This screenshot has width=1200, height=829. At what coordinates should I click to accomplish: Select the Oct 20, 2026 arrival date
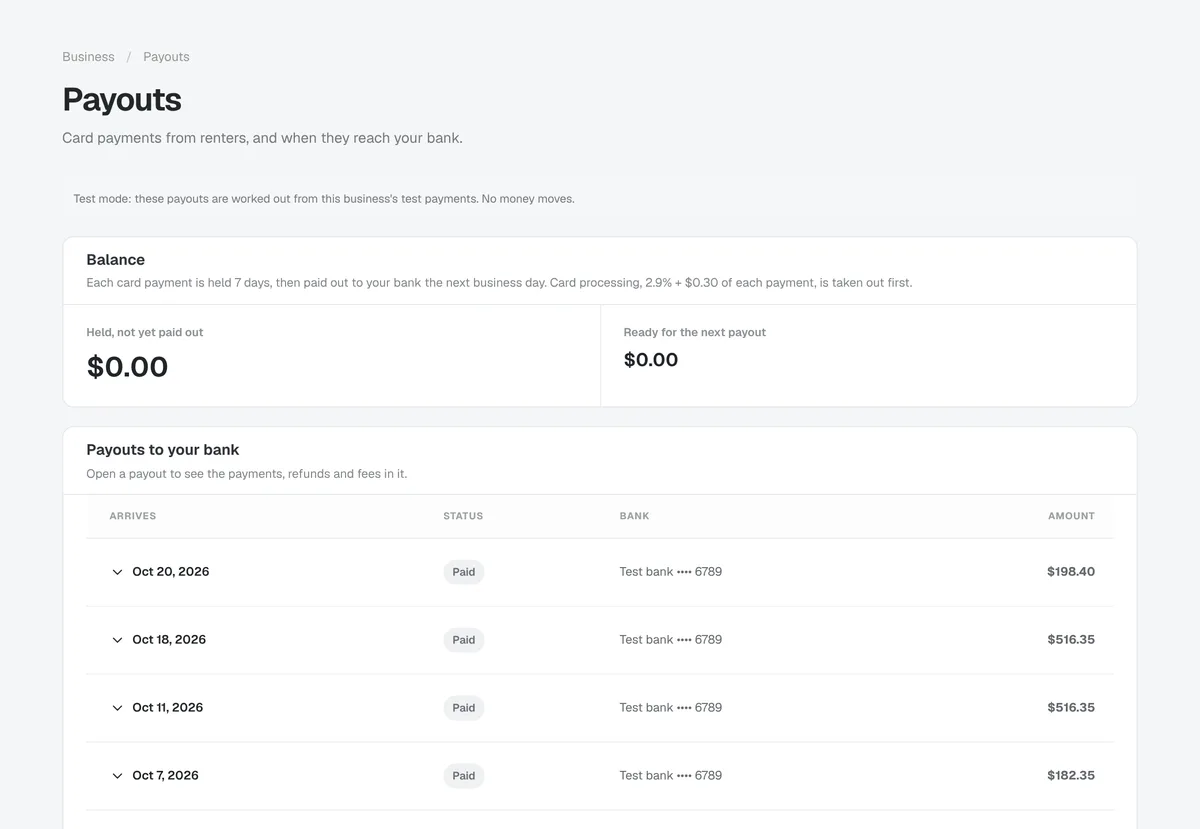tap(171, 572)
